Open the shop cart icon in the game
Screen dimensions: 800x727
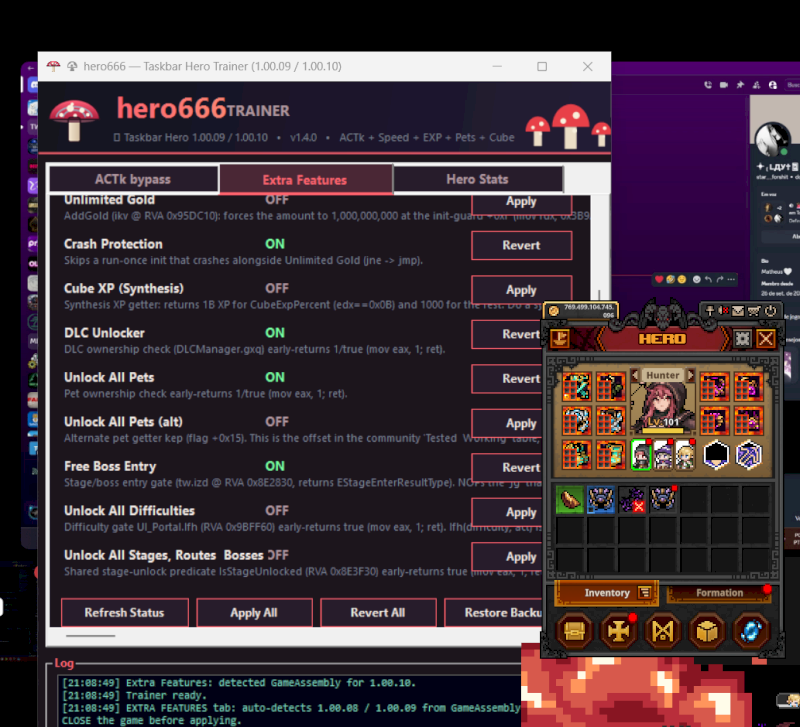(754, 311)
